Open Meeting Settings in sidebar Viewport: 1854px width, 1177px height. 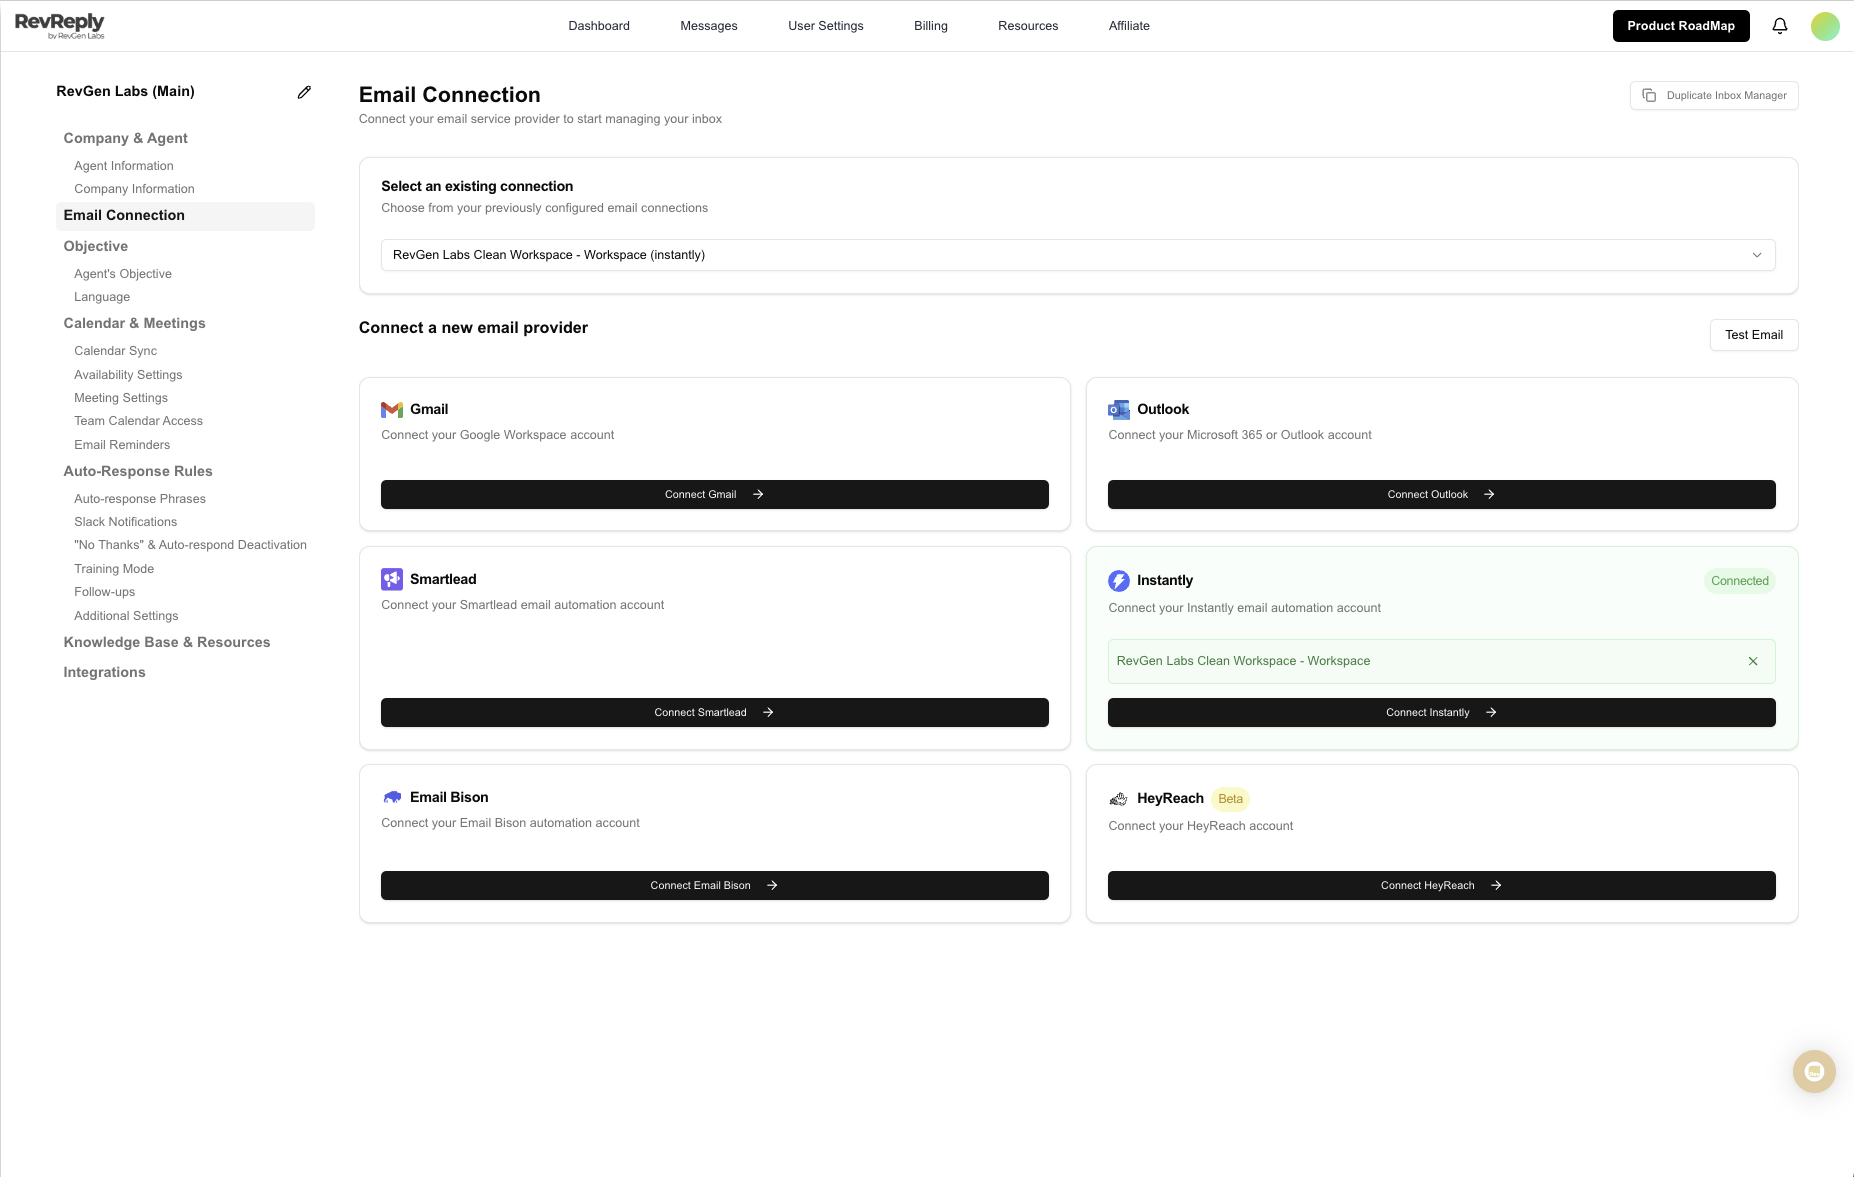click(x=121, y=398)
